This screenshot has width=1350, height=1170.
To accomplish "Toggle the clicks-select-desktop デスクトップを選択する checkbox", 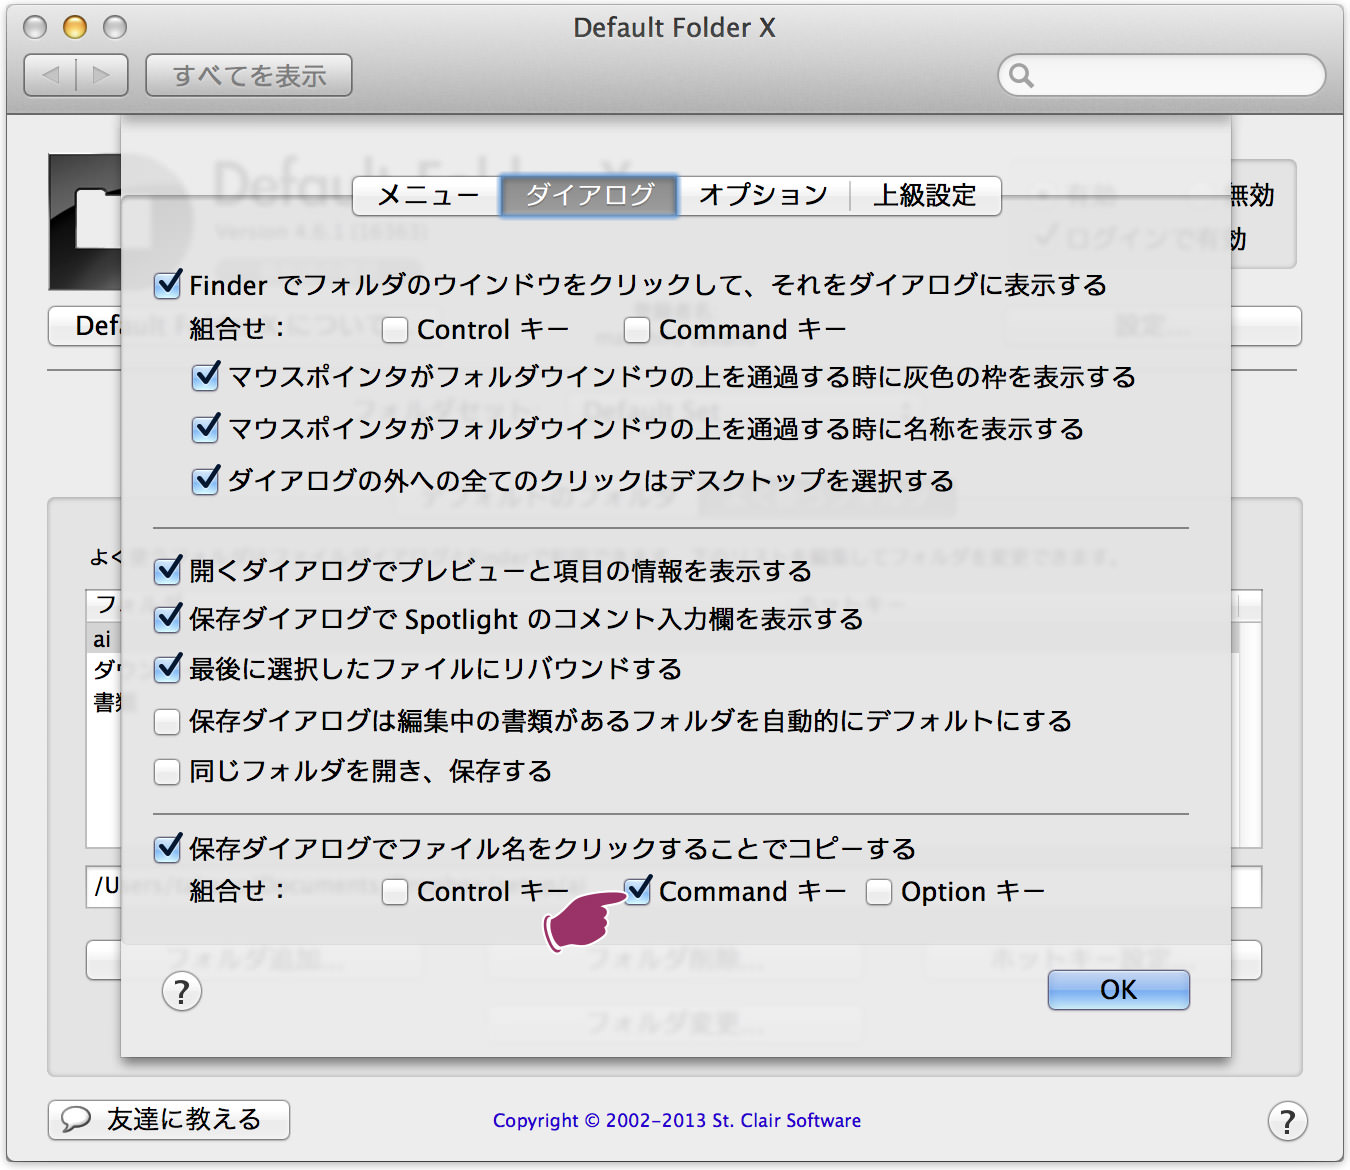I will pyautogui.click(x=206, y=481).
